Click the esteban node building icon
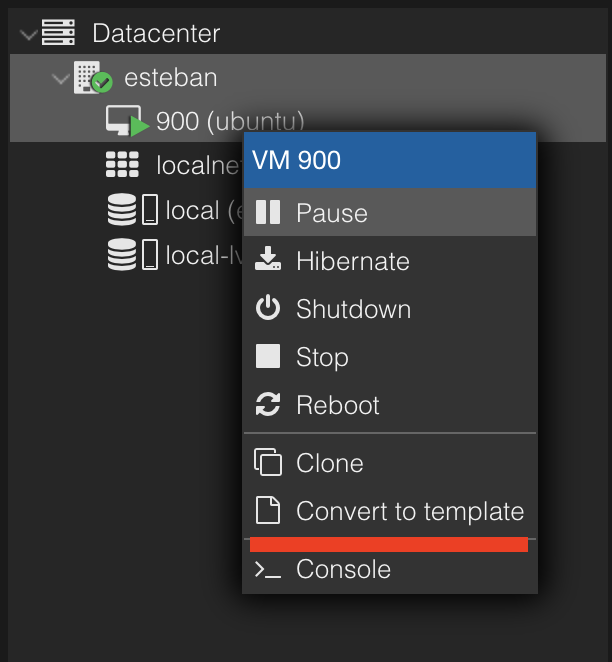Image resolution: width=612 pixels, height=662 pixels. (93, 77)
